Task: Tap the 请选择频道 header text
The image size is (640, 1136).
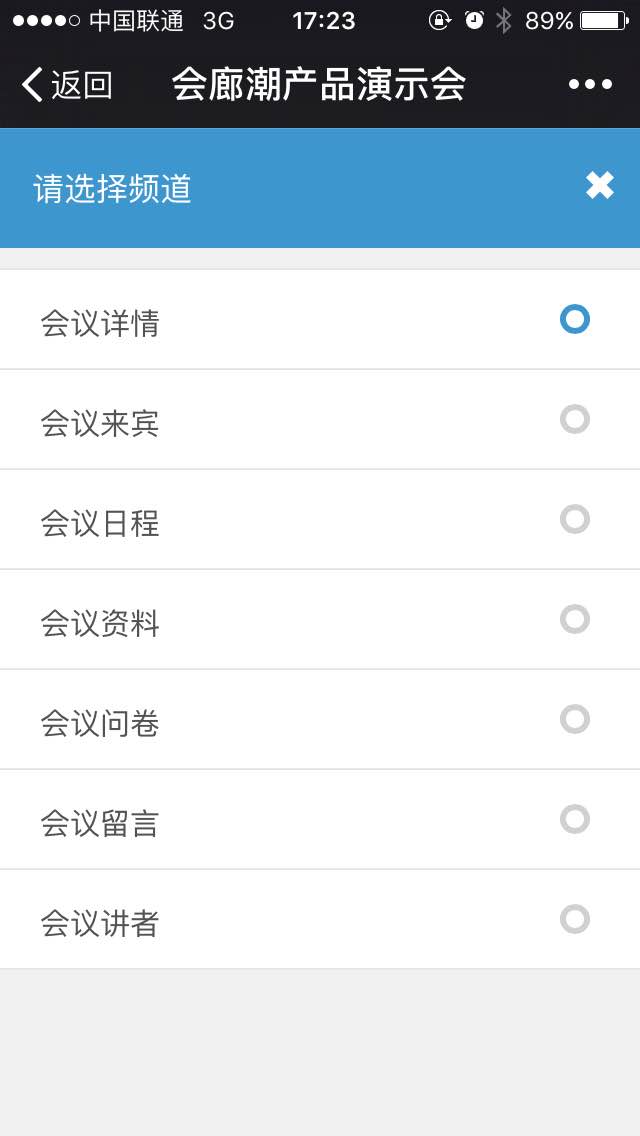Action: tap(113, 189)
